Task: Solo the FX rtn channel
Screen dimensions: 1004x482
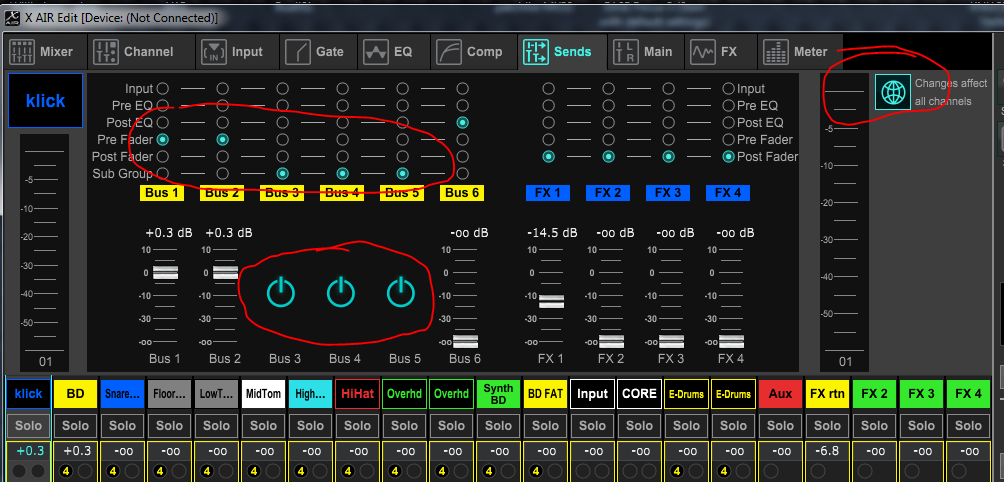Action: [827, 426]
